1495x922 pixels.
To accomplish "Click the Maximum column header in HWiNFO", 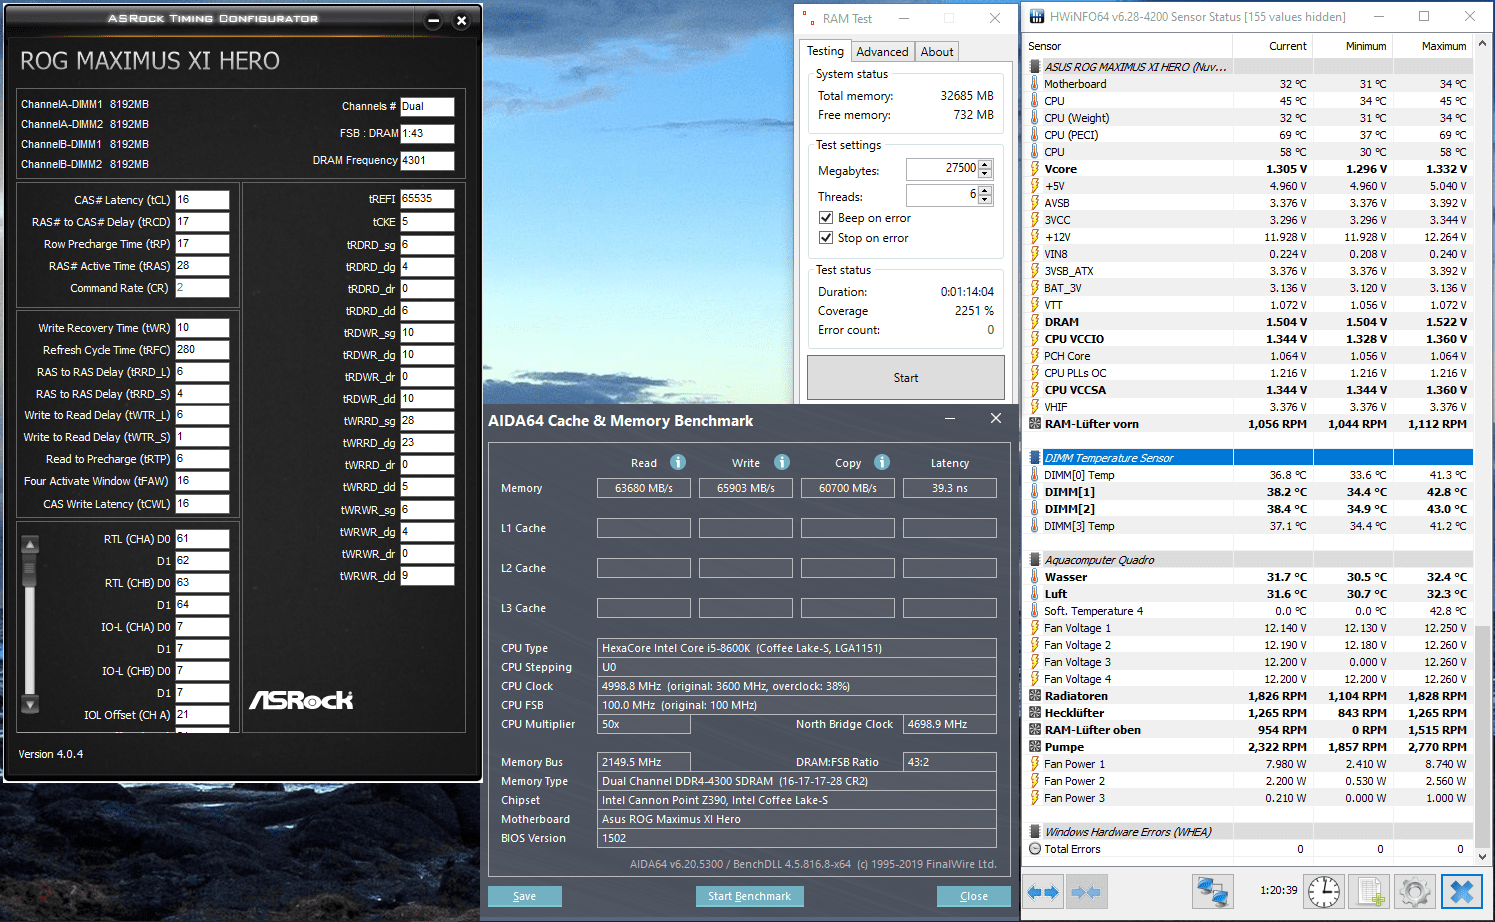I will (x=1433, y=46).
